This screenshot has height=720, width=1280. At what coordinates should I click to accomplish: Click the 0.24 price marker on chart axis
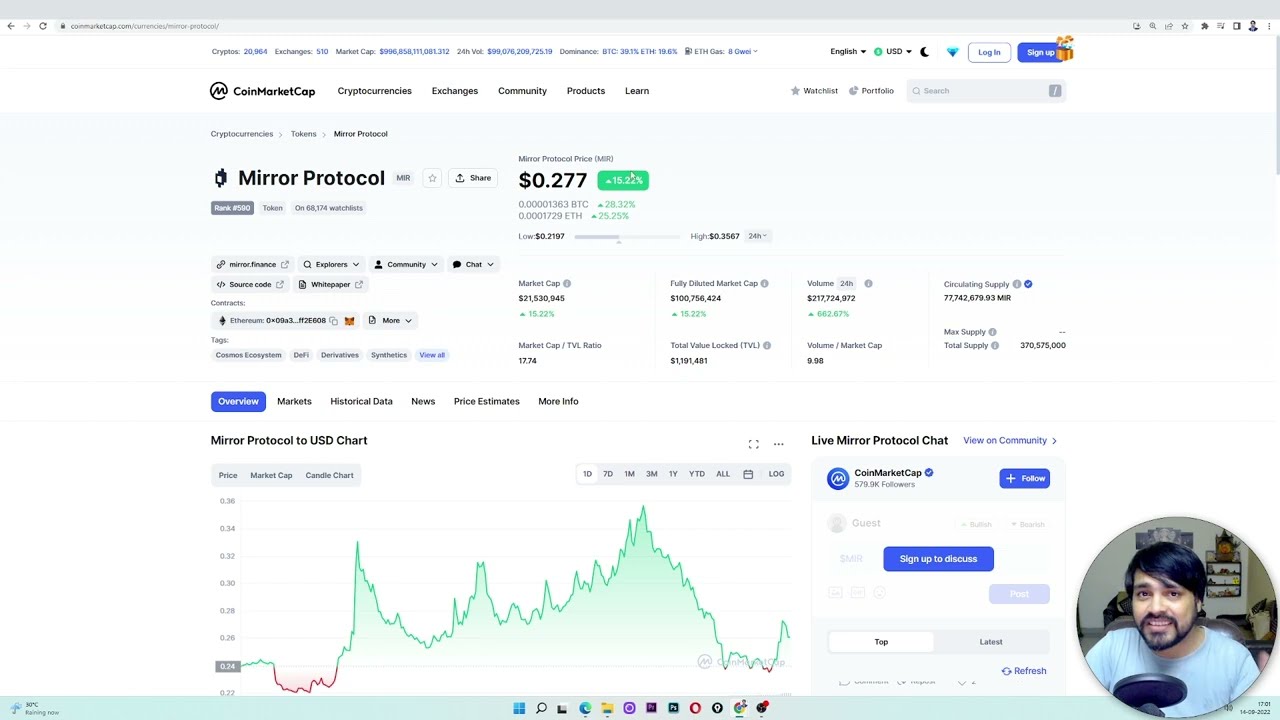coord(227,666)
